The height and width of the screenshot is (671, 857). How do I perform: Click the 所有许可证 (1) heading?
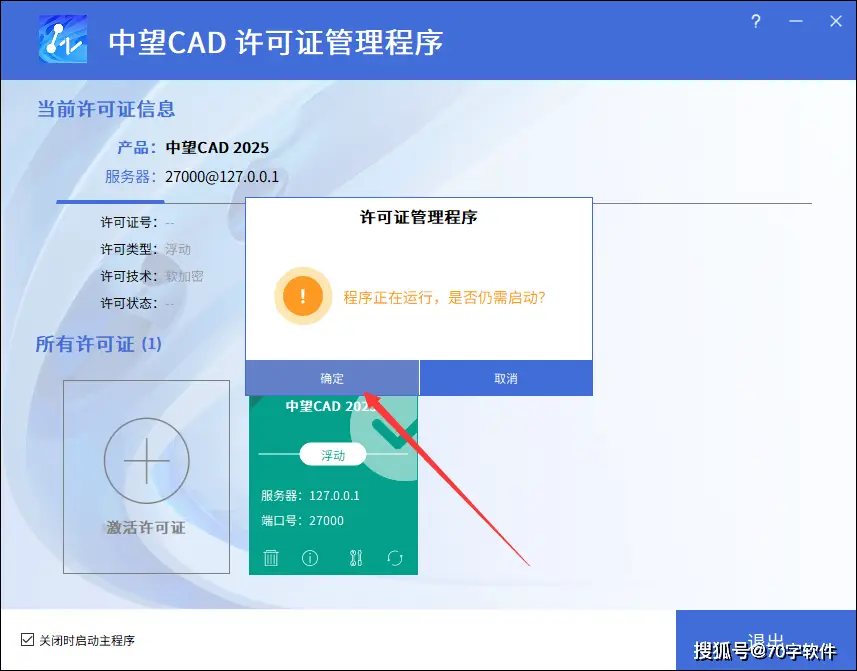click(x=98, y=344)
